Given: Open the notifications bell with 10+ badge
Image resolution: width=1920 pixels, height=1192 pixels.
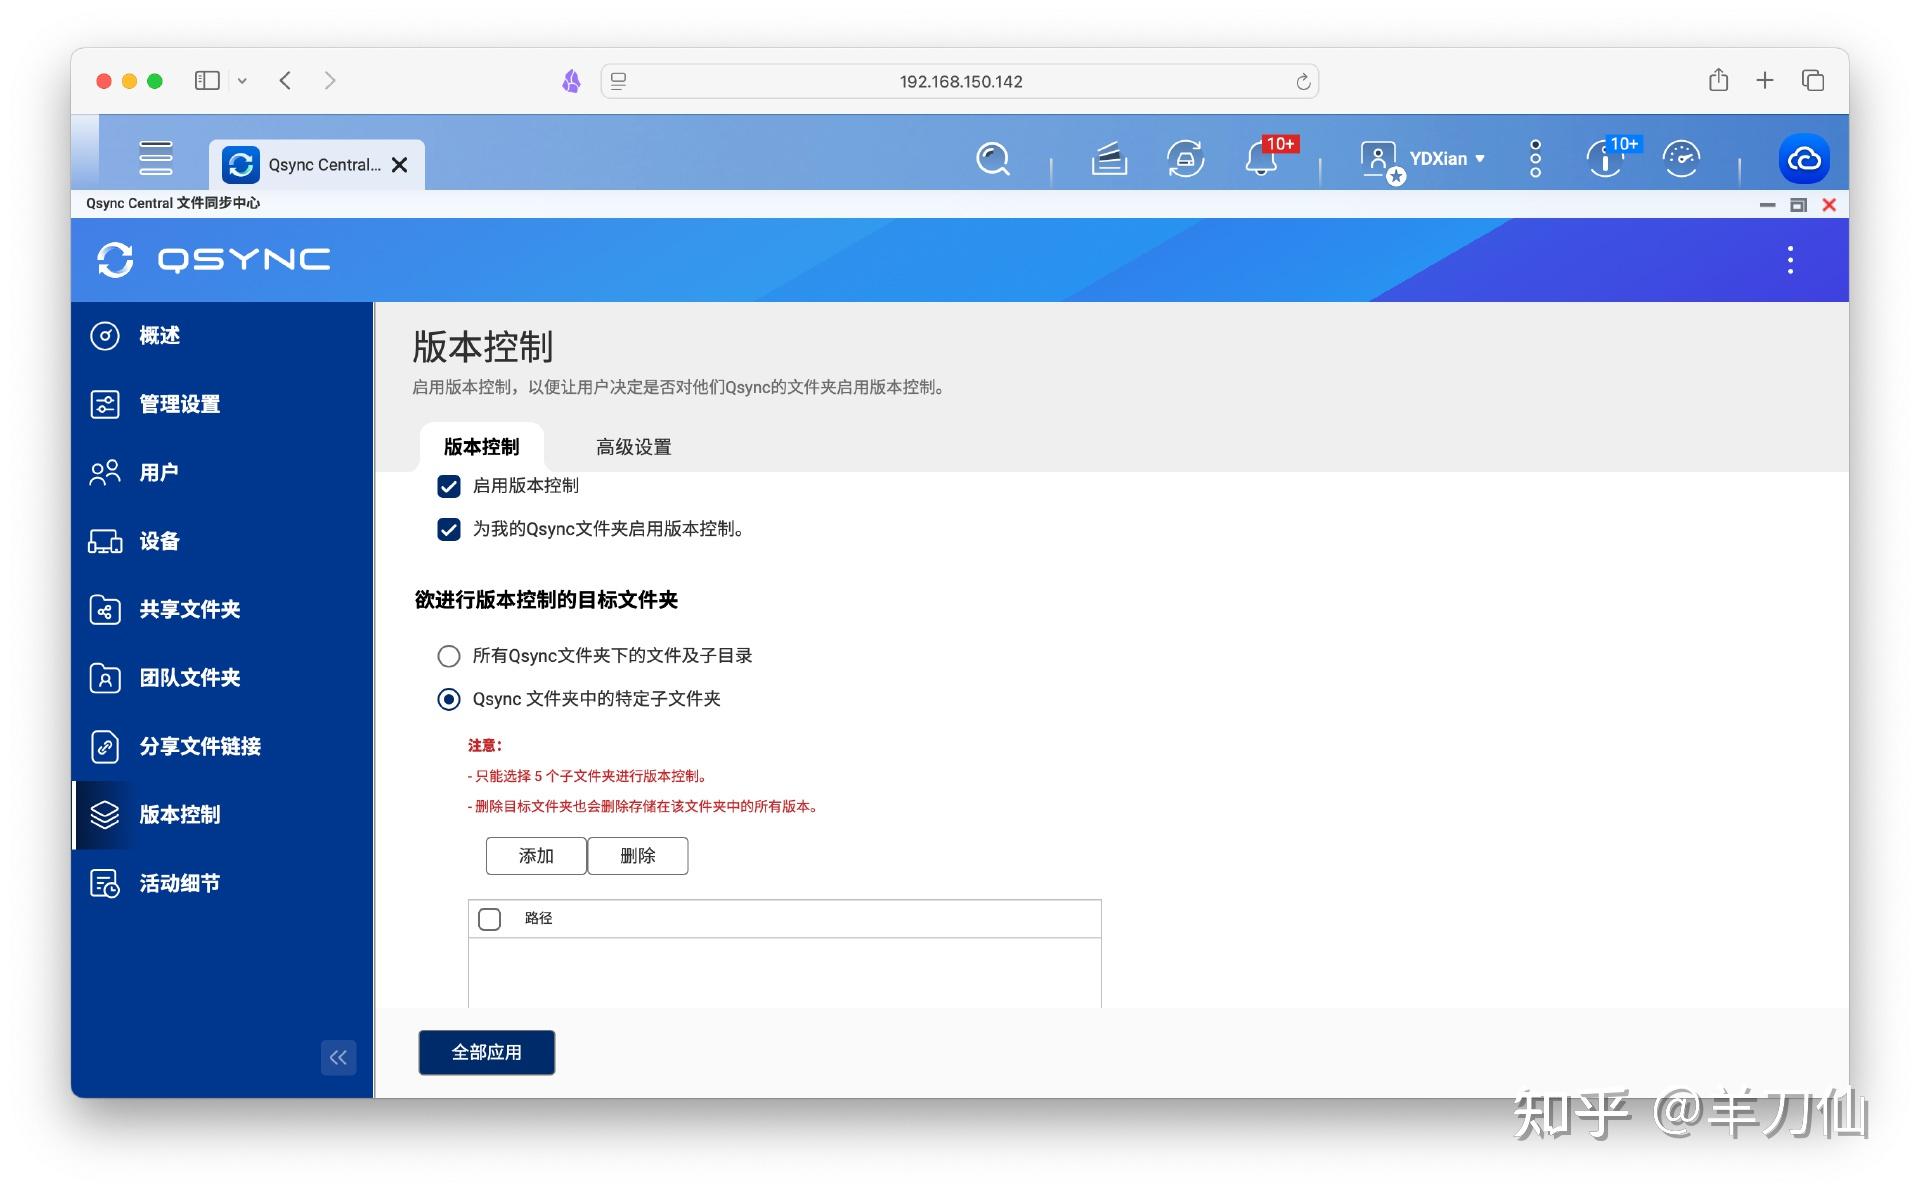Looking at the screenshot, I should tap(1259, 158).
